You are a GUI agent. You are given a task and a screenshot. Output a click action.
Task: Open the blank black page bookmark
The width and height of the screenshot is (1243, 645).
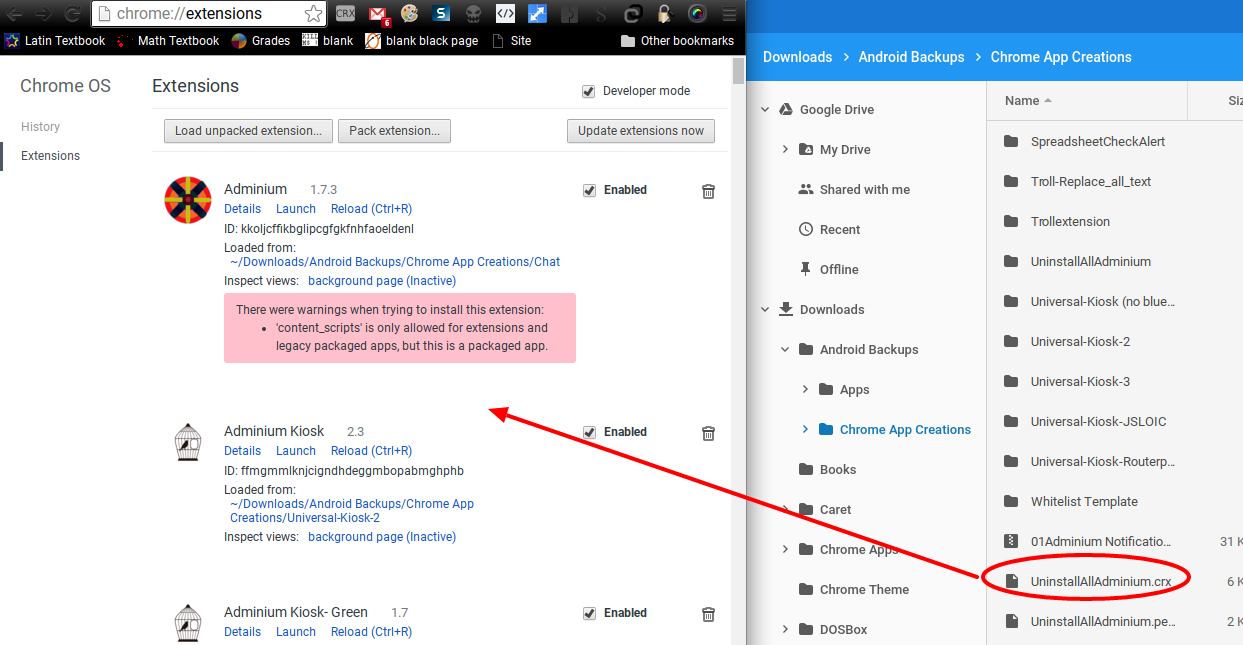coord(421,41)
